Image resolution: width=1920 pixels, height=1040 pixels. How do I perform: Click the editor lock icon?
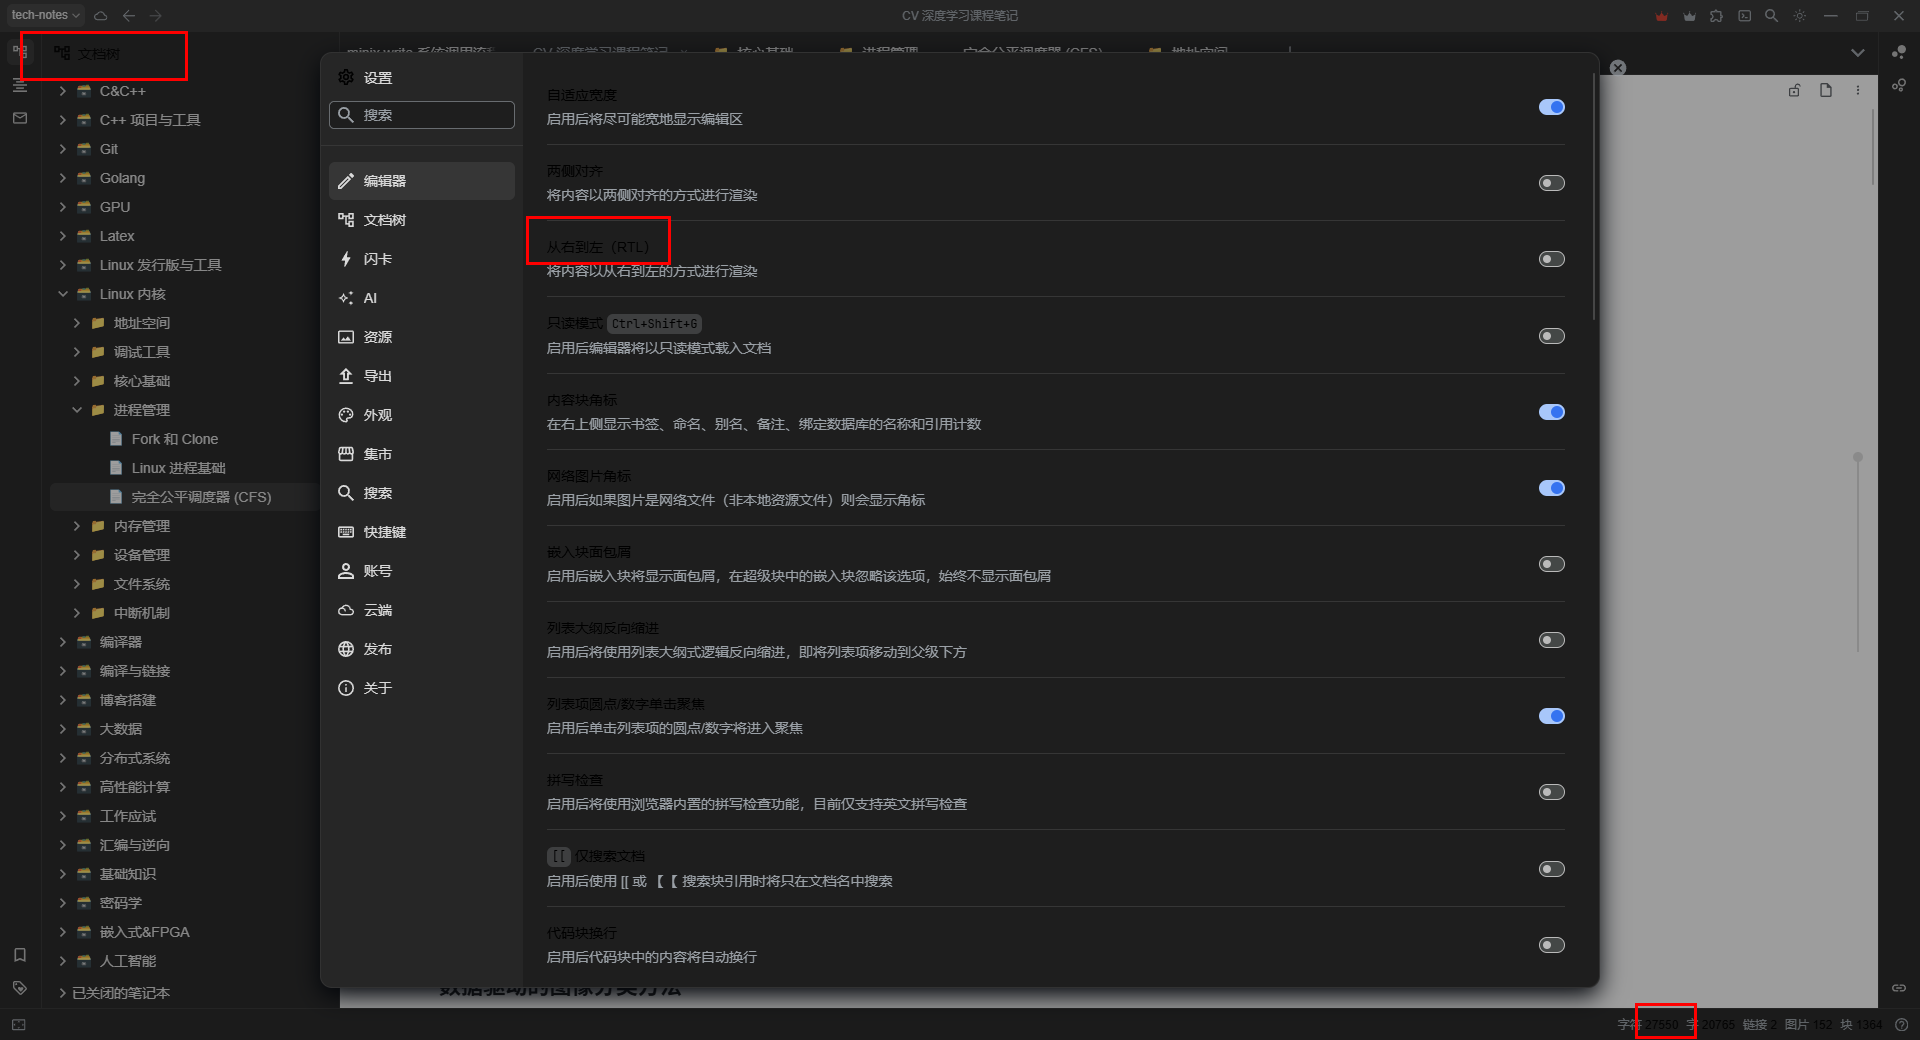pos(1795,90)
